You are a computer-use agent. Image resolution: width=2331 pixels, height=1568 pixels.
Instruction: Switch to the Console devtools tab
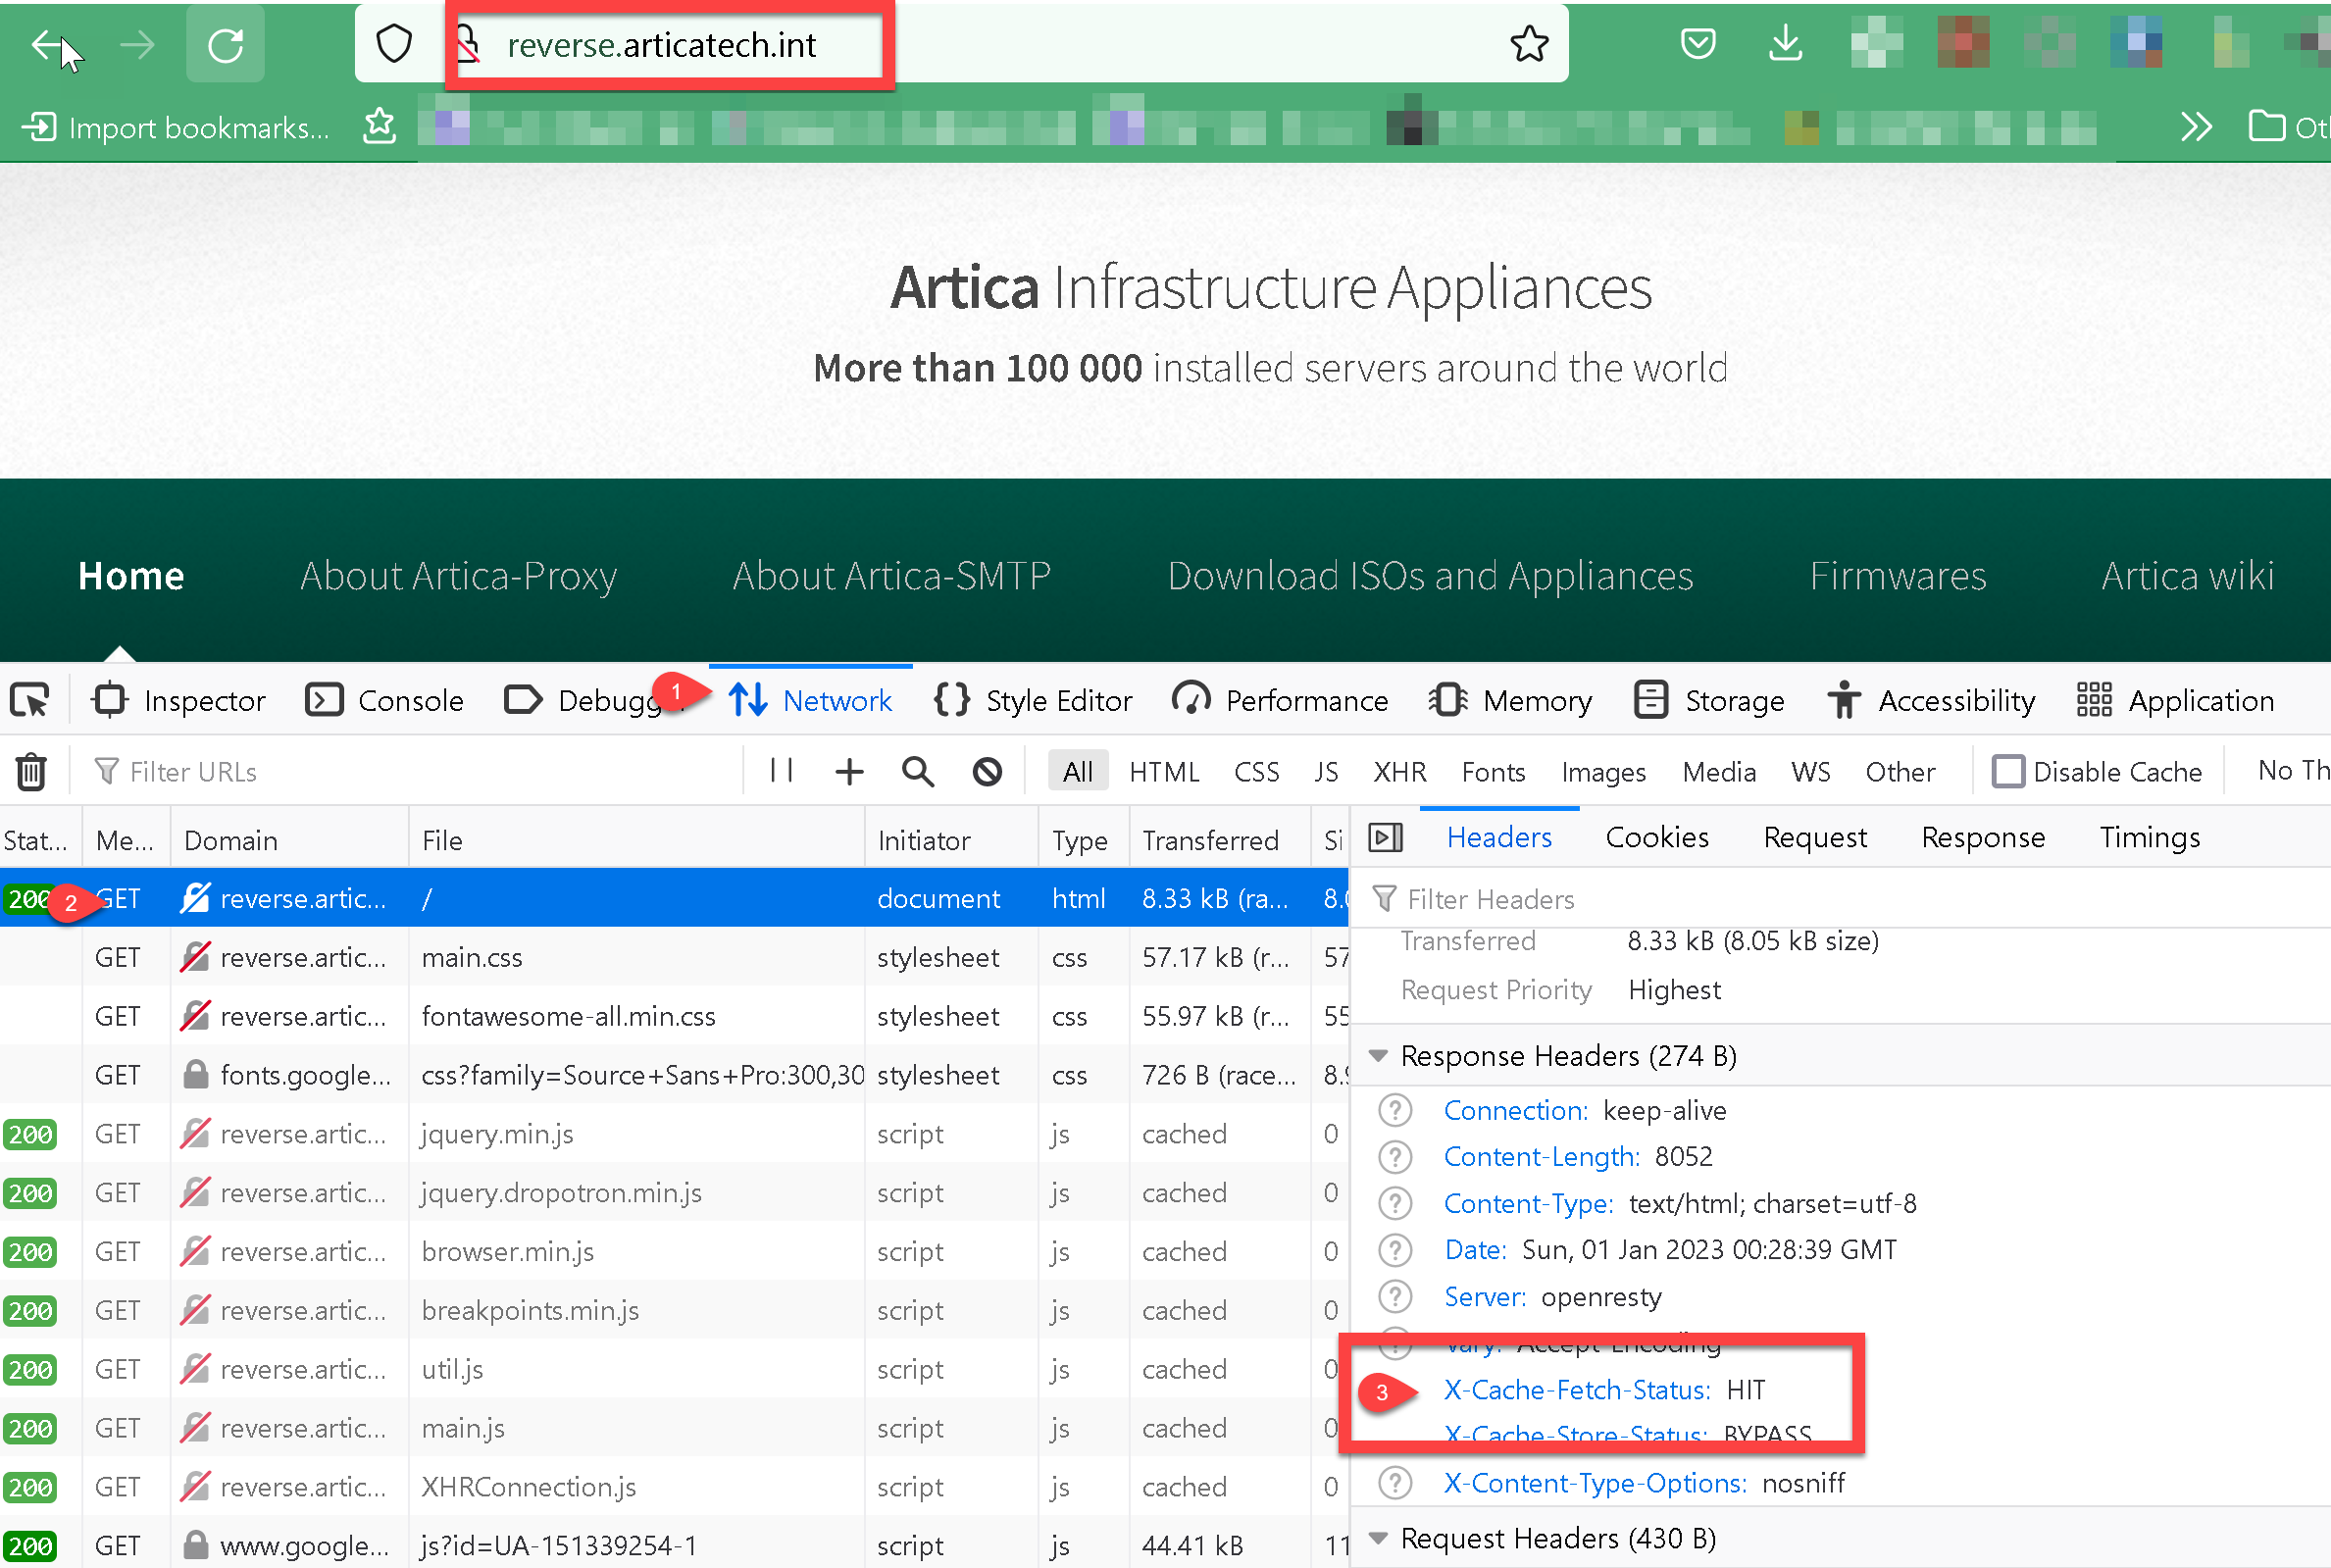pos(385,701)
